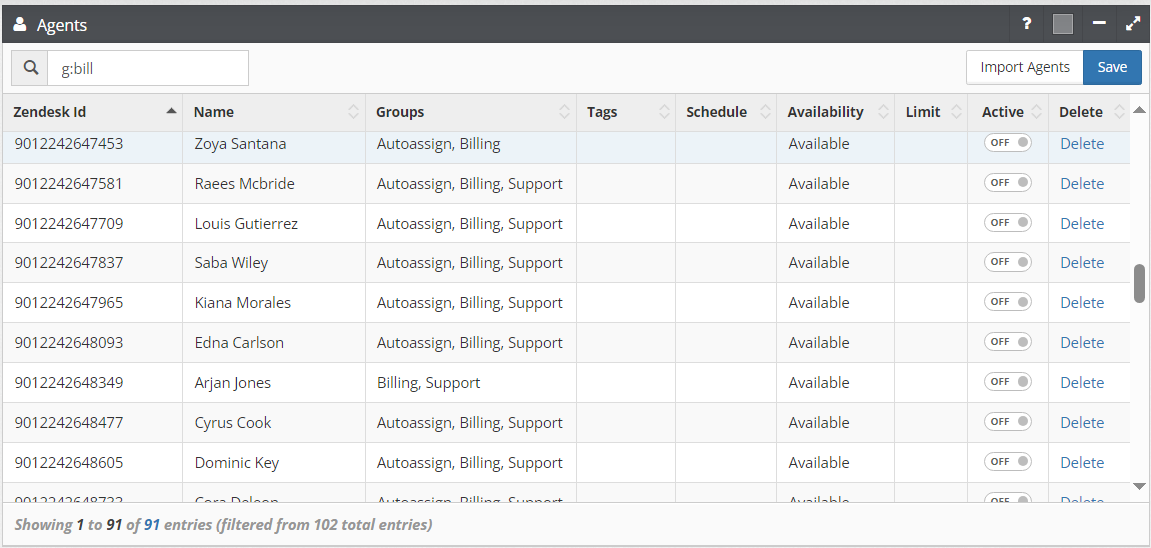
Task: Sort by Availability column sort arrows
Action: pyautogui.click(x=882, y=112)
